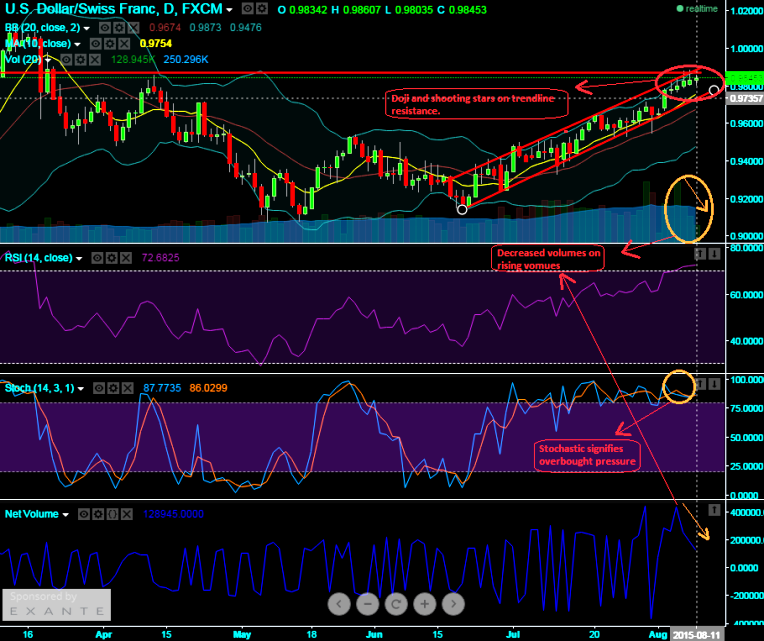Move Net Volume pane up with arrow
764x641 pixels.
tap(714, 510)
